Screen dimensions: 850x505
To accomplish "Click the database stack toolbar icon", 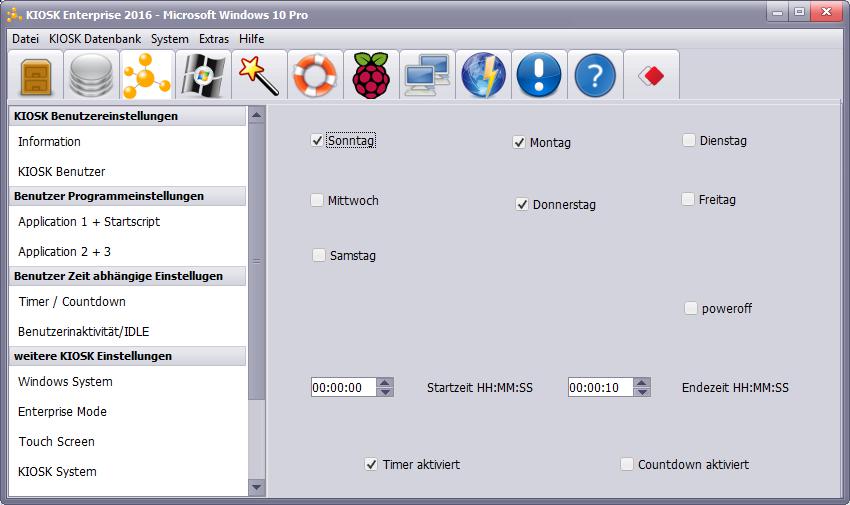I will pos(92,75).
